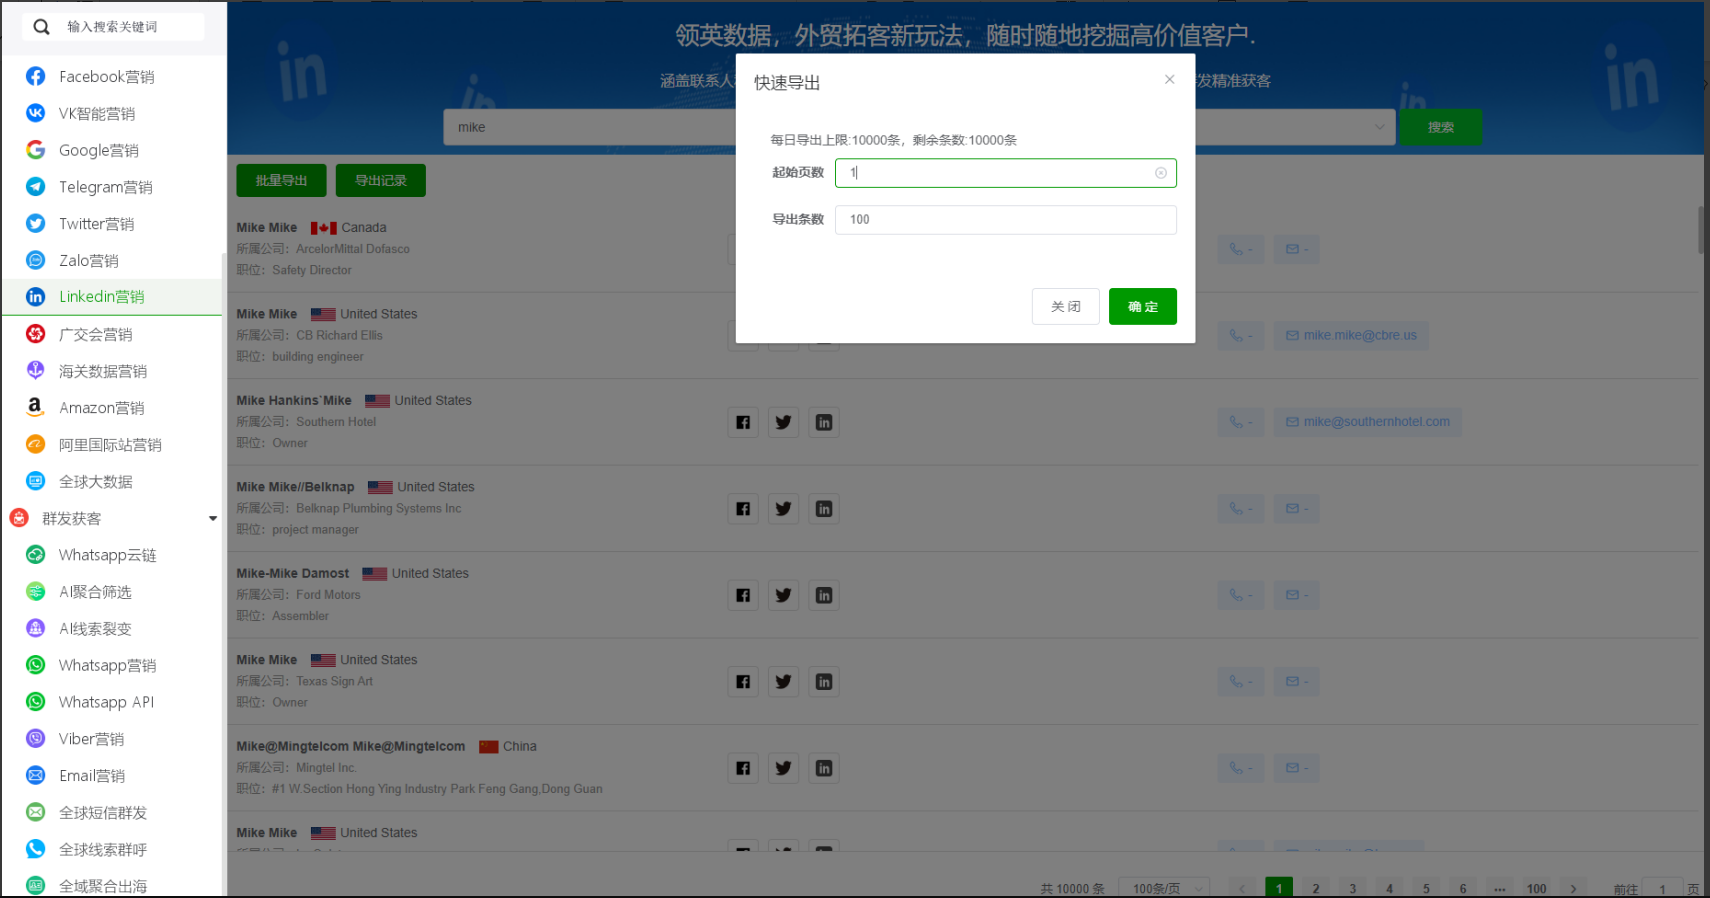Click the Whatsapp API icon
The height and width of the screenshot is (898, 1710).
pyautogui.click(x=35, y=702)
